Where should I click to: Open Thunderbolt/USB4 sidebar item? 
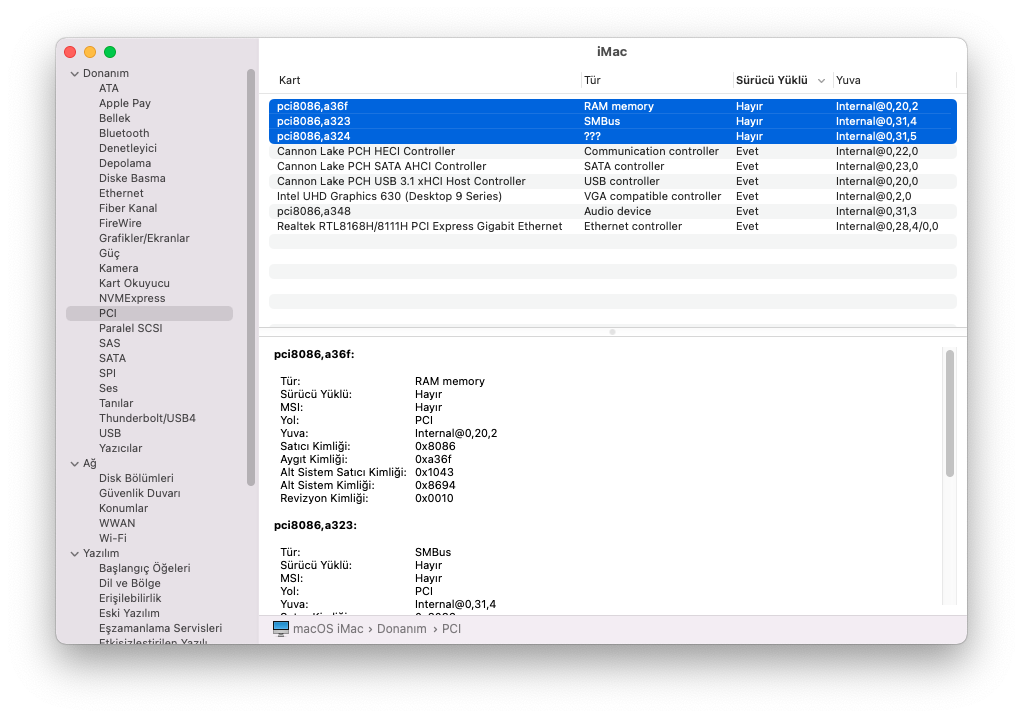click(x=147, y=418)
